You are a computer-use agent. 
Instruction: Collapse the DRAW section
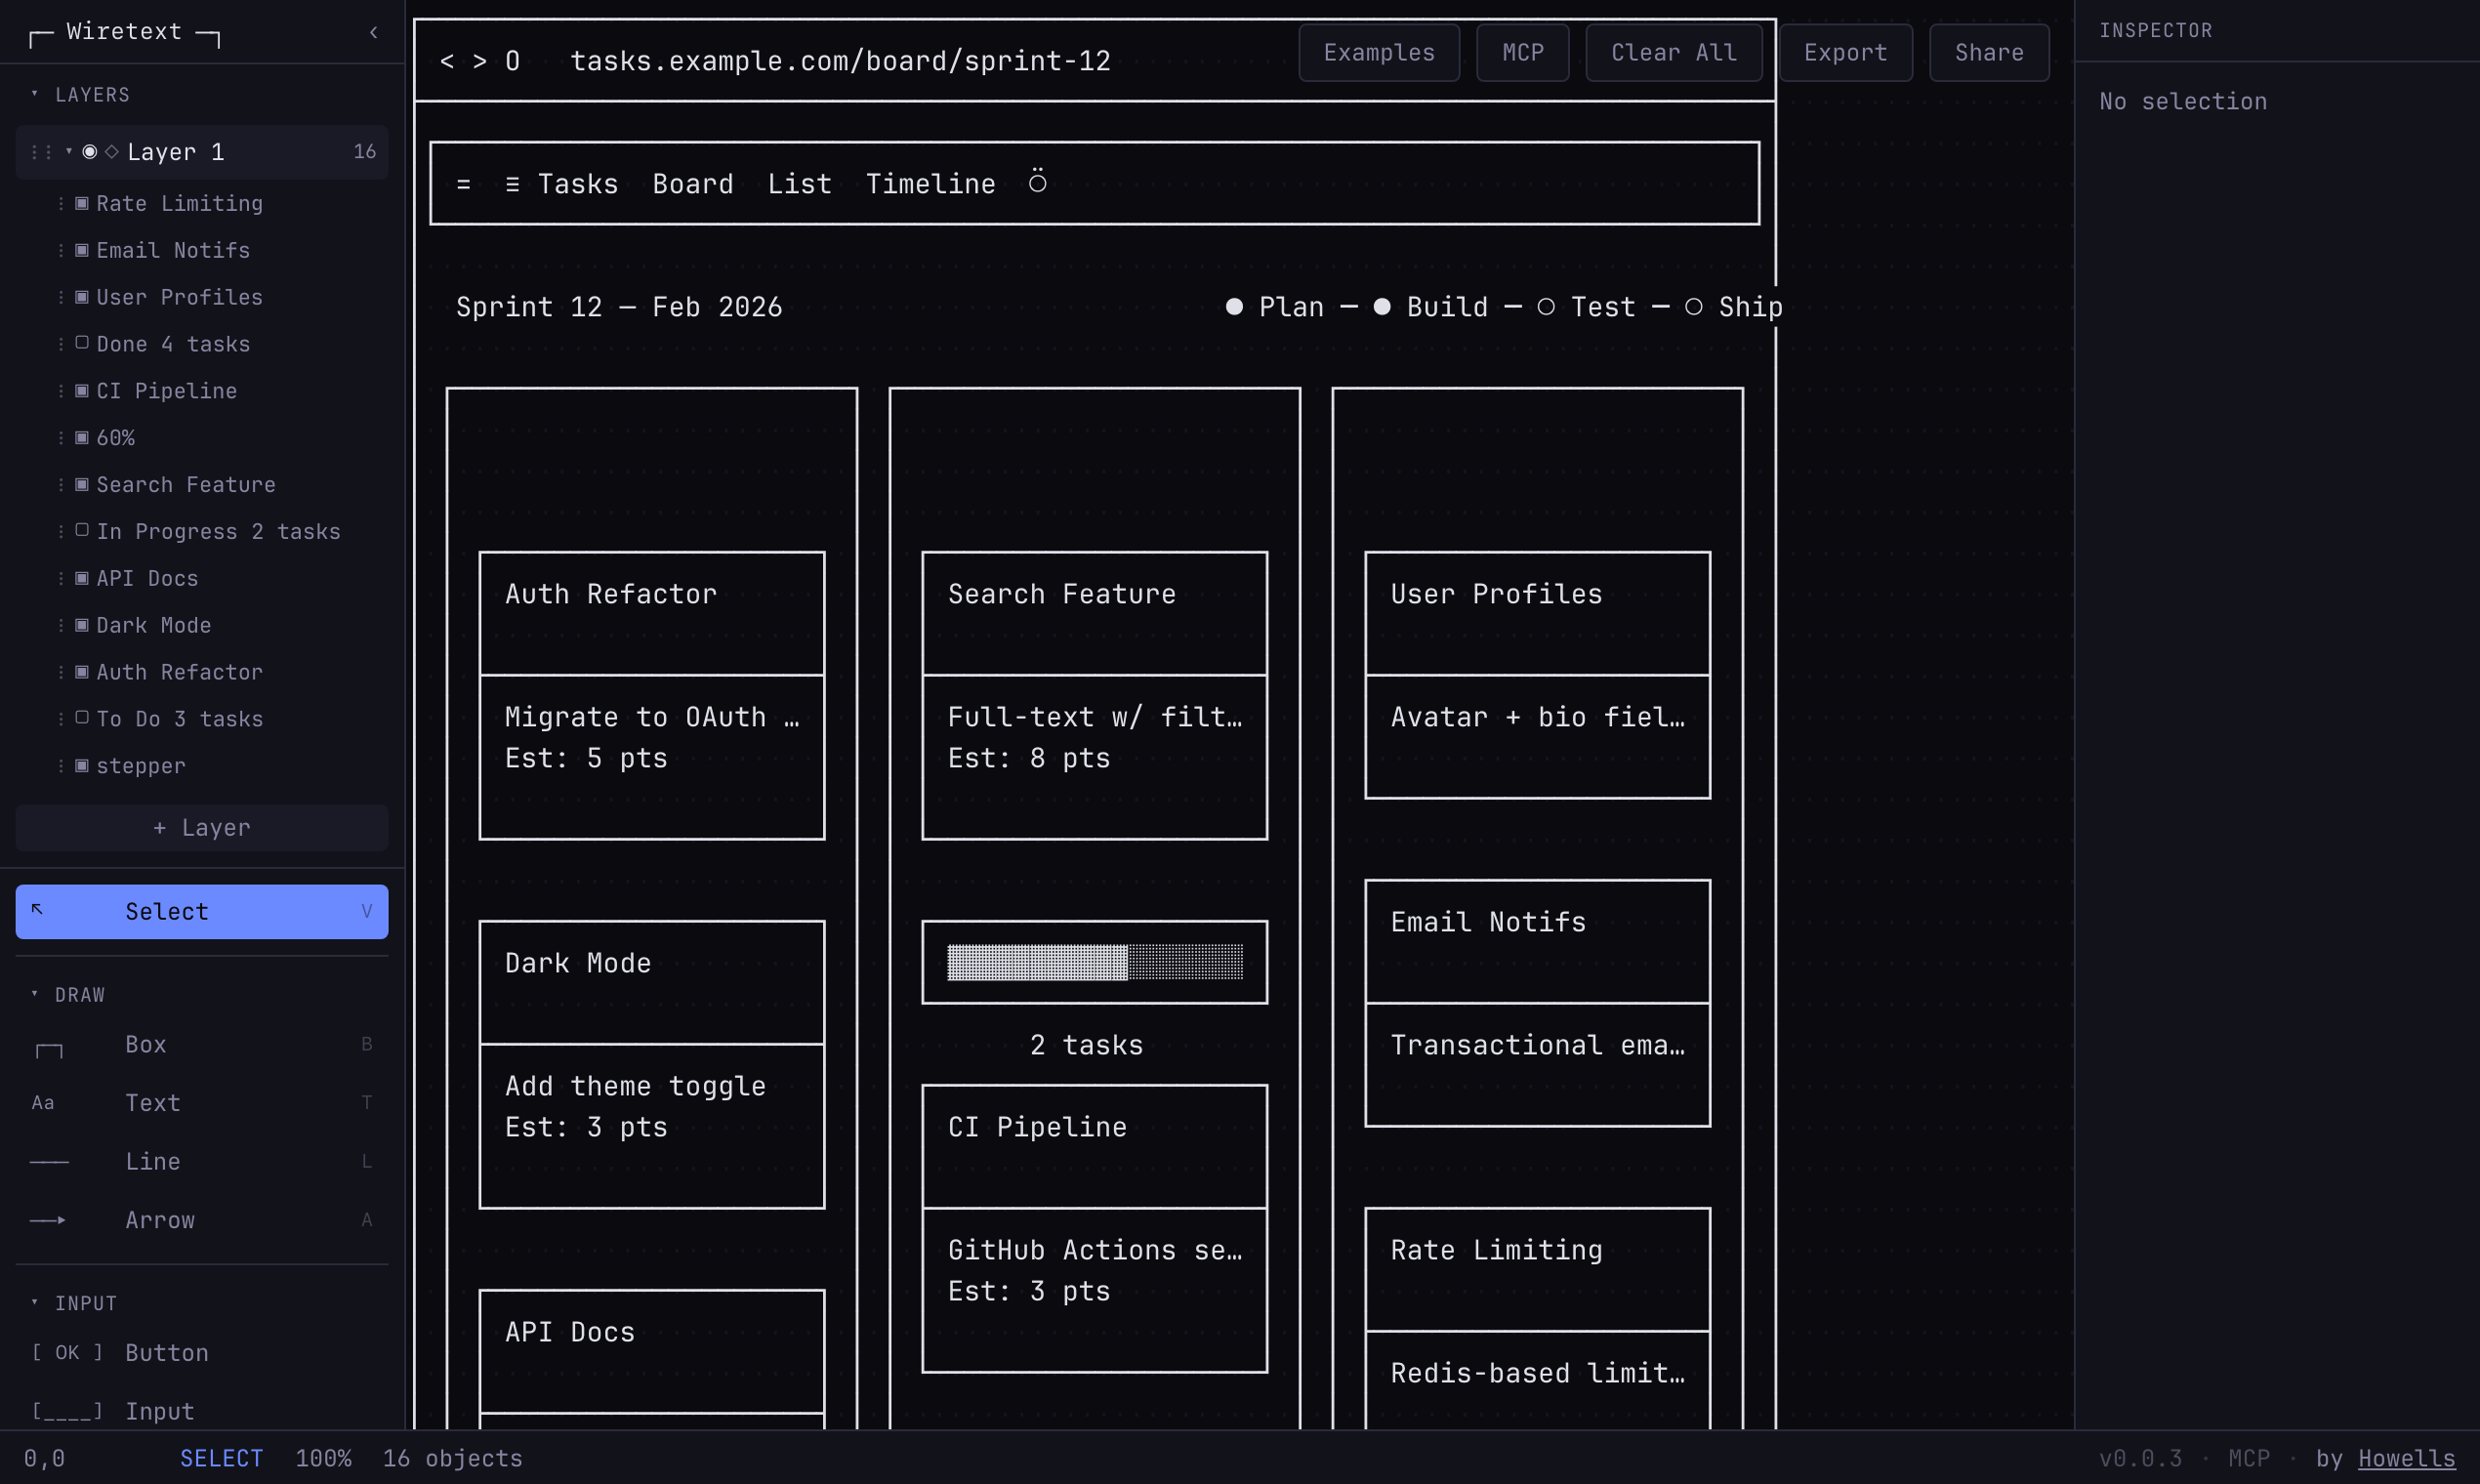tap(35, 994)
